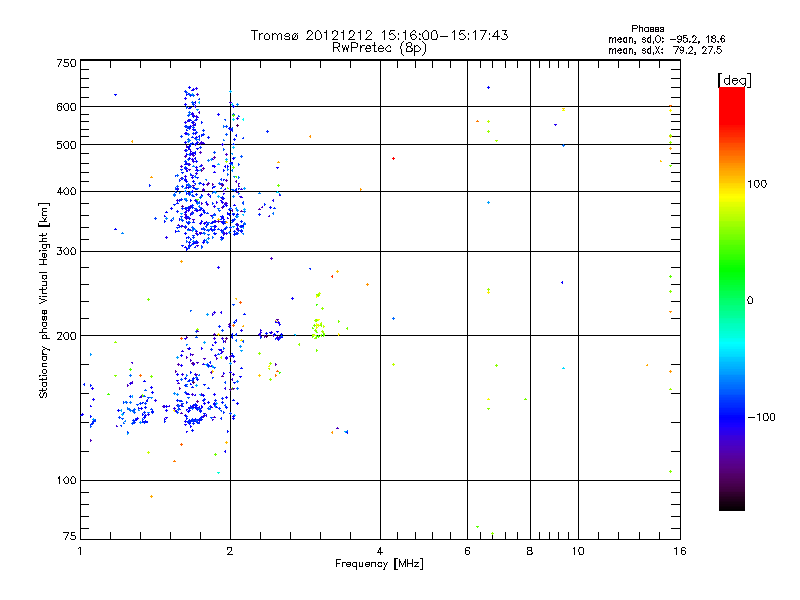This screenshot has width=800, height=600.
Task: Click the y-axis tick label "300"
Action: pyautogui.click(x=66, y=251)
